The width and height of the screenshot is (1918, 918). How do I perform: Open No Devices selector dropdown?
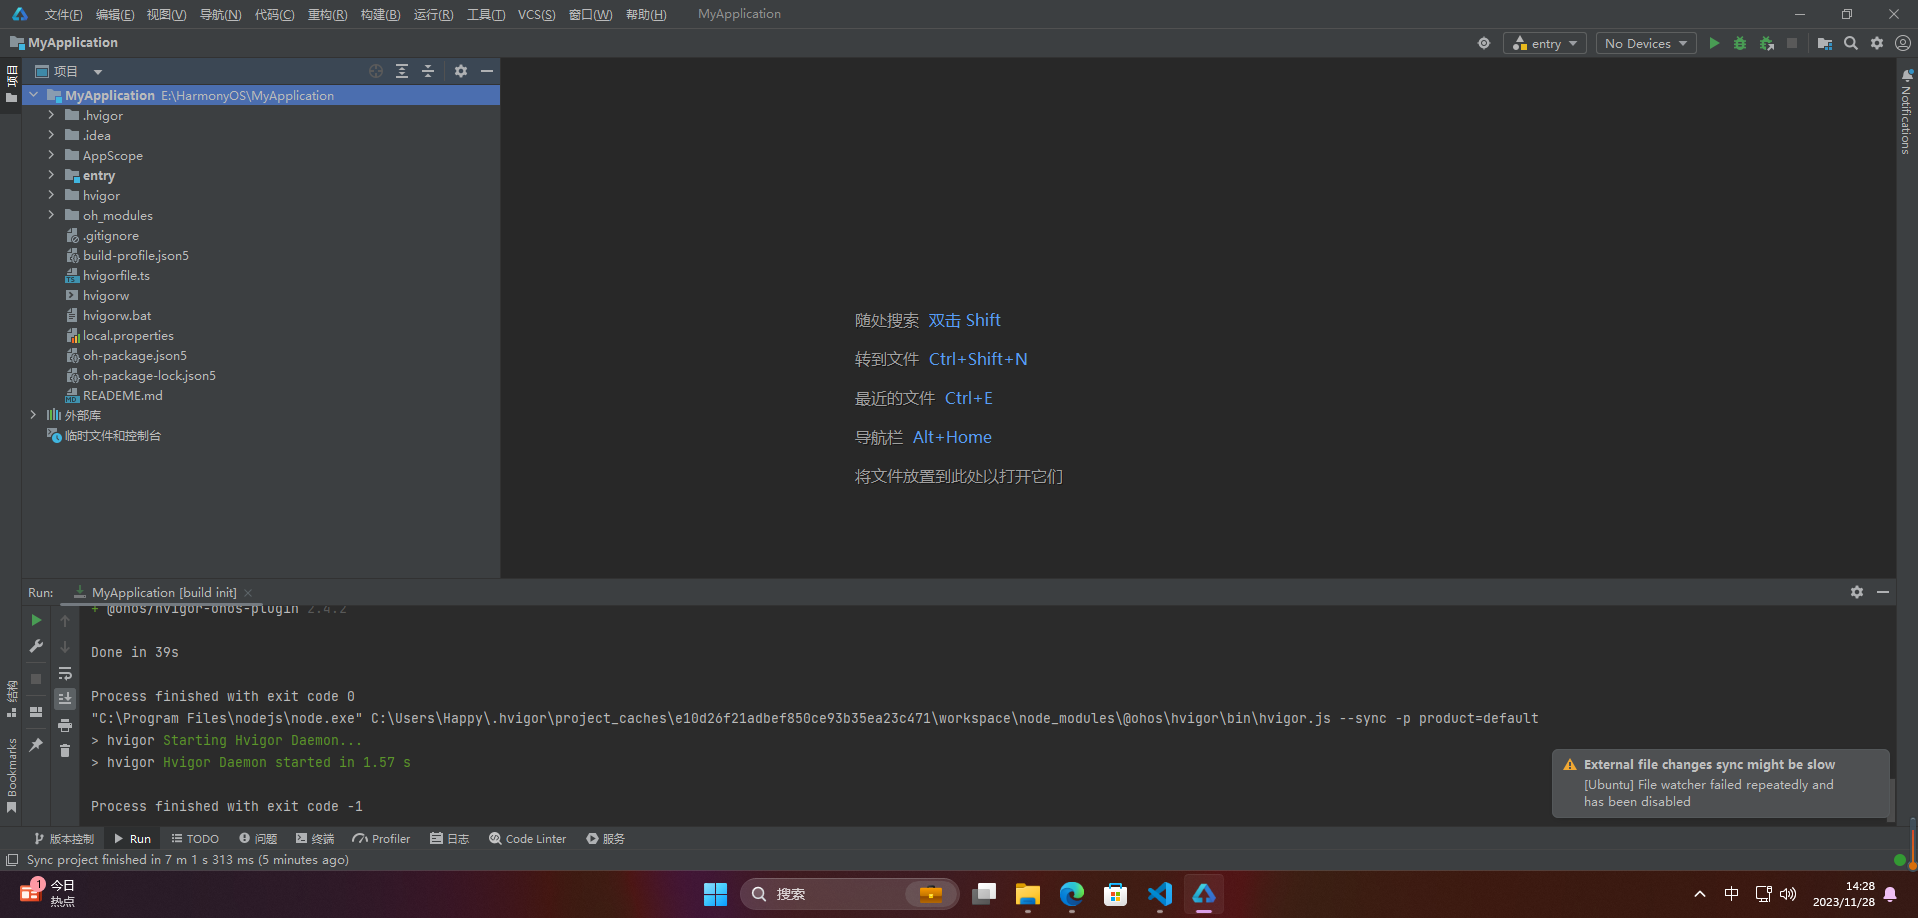pos(1646,43)
